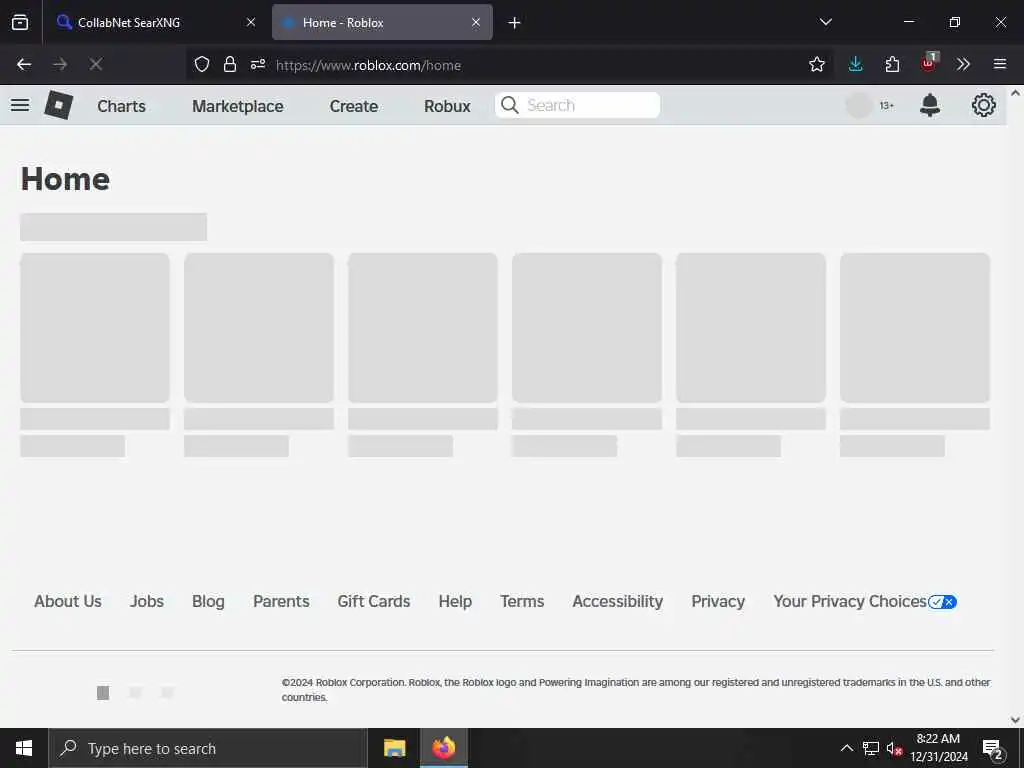The height and width of the screenshot is (768, 1024).
Task: Open the Firefox downloads panel
Action: tap(856, 64)
